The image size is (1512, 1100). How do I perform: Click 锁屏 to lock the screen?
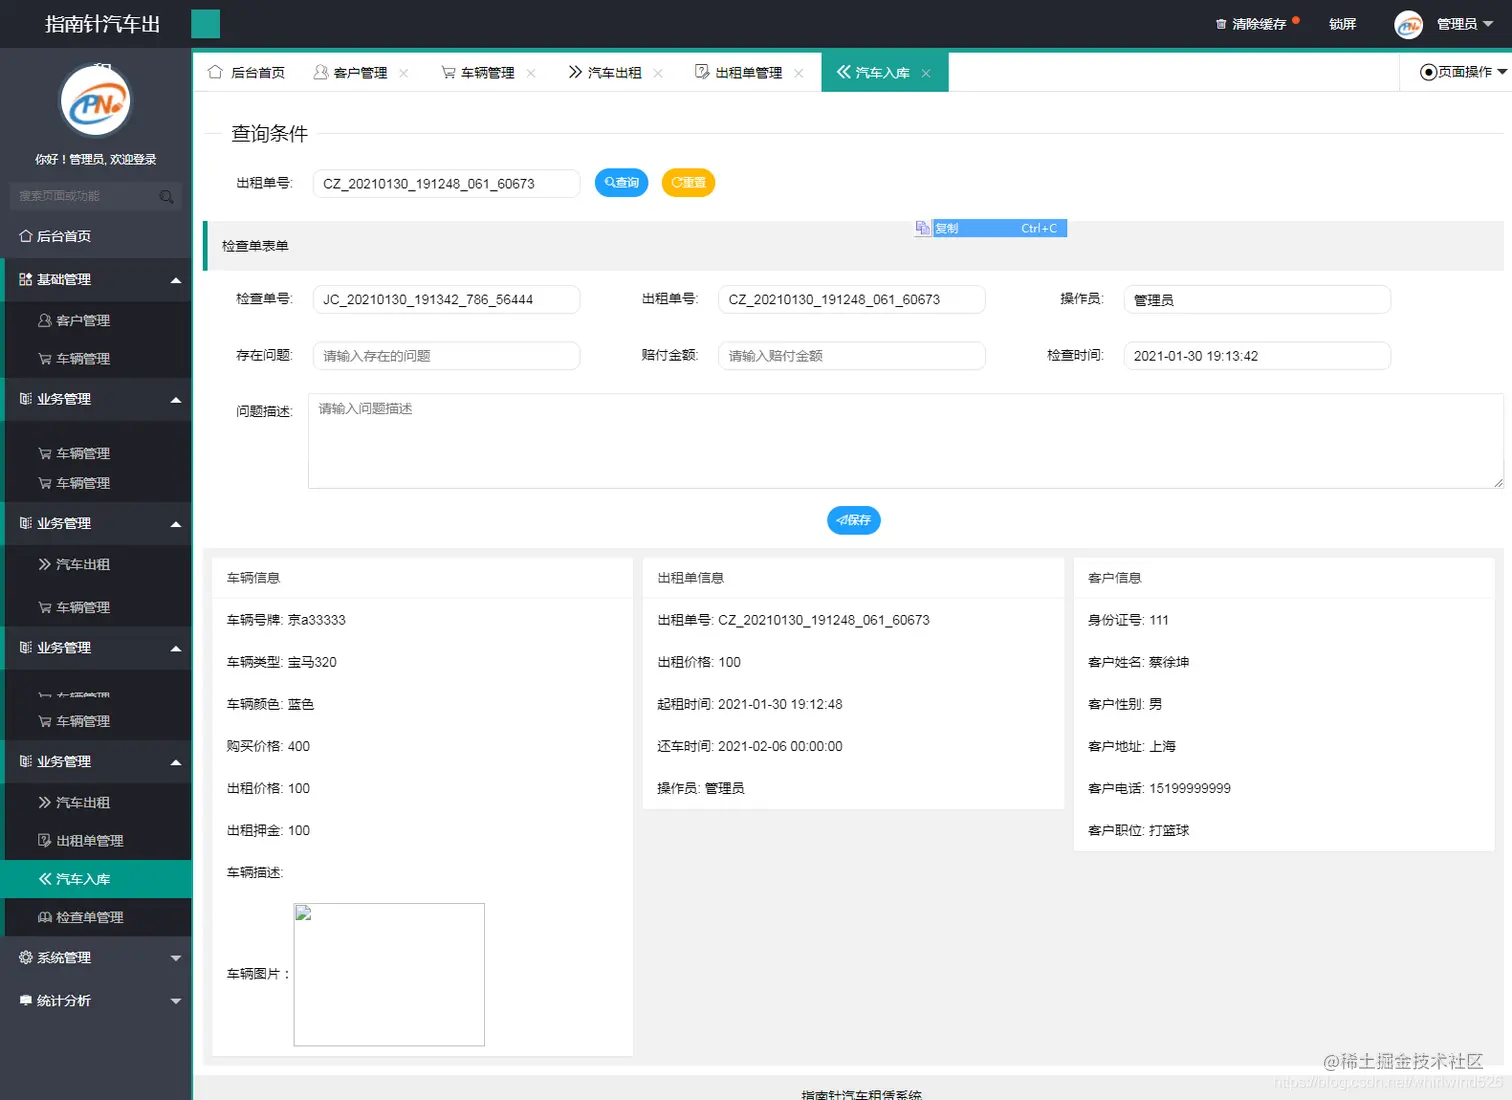[1342, 24]
